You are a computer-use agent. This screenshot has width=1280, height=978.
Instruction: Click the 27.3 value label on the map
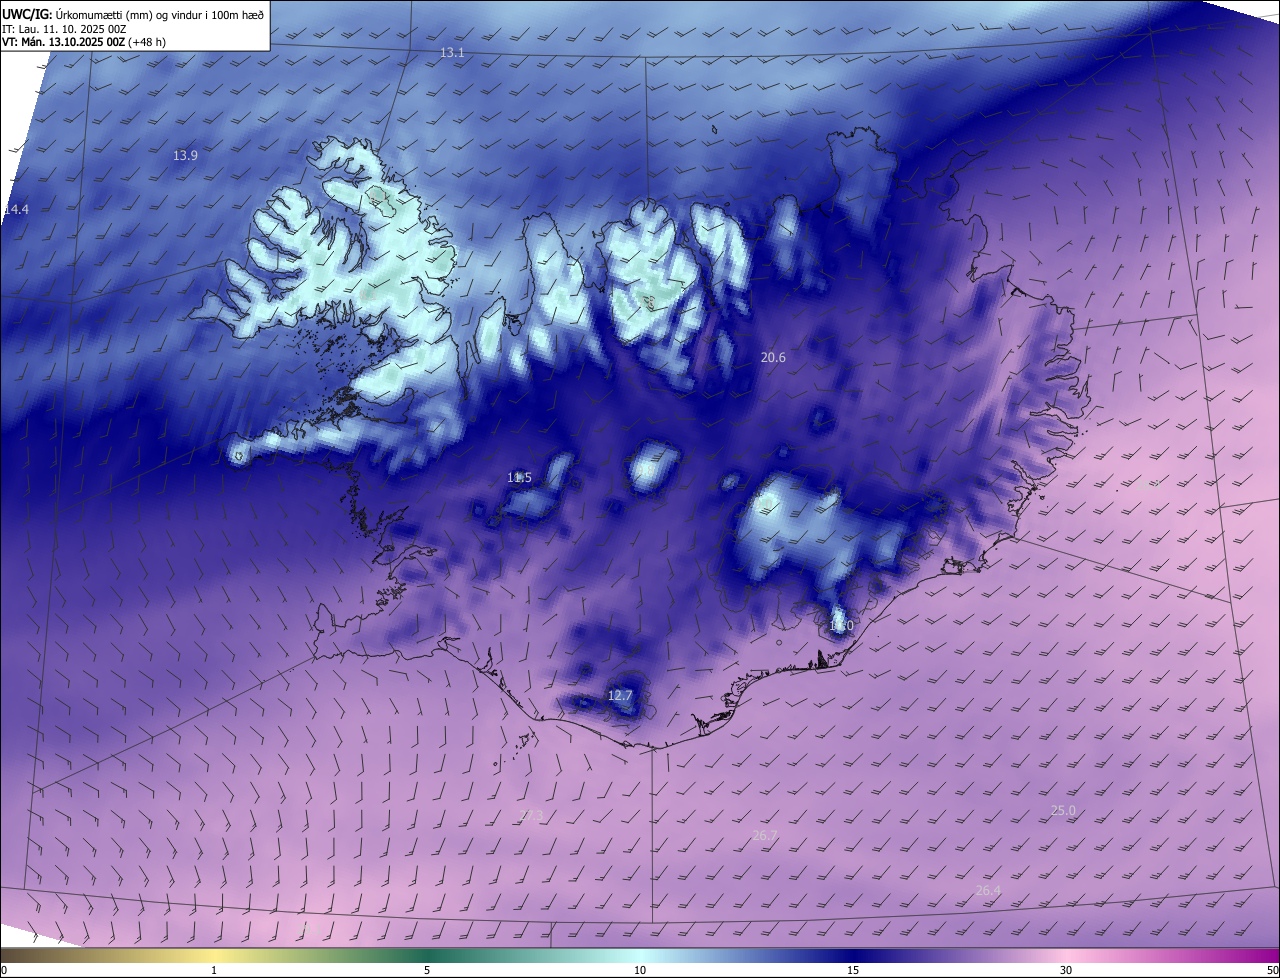pyautogui.click(x=531, y=816)
